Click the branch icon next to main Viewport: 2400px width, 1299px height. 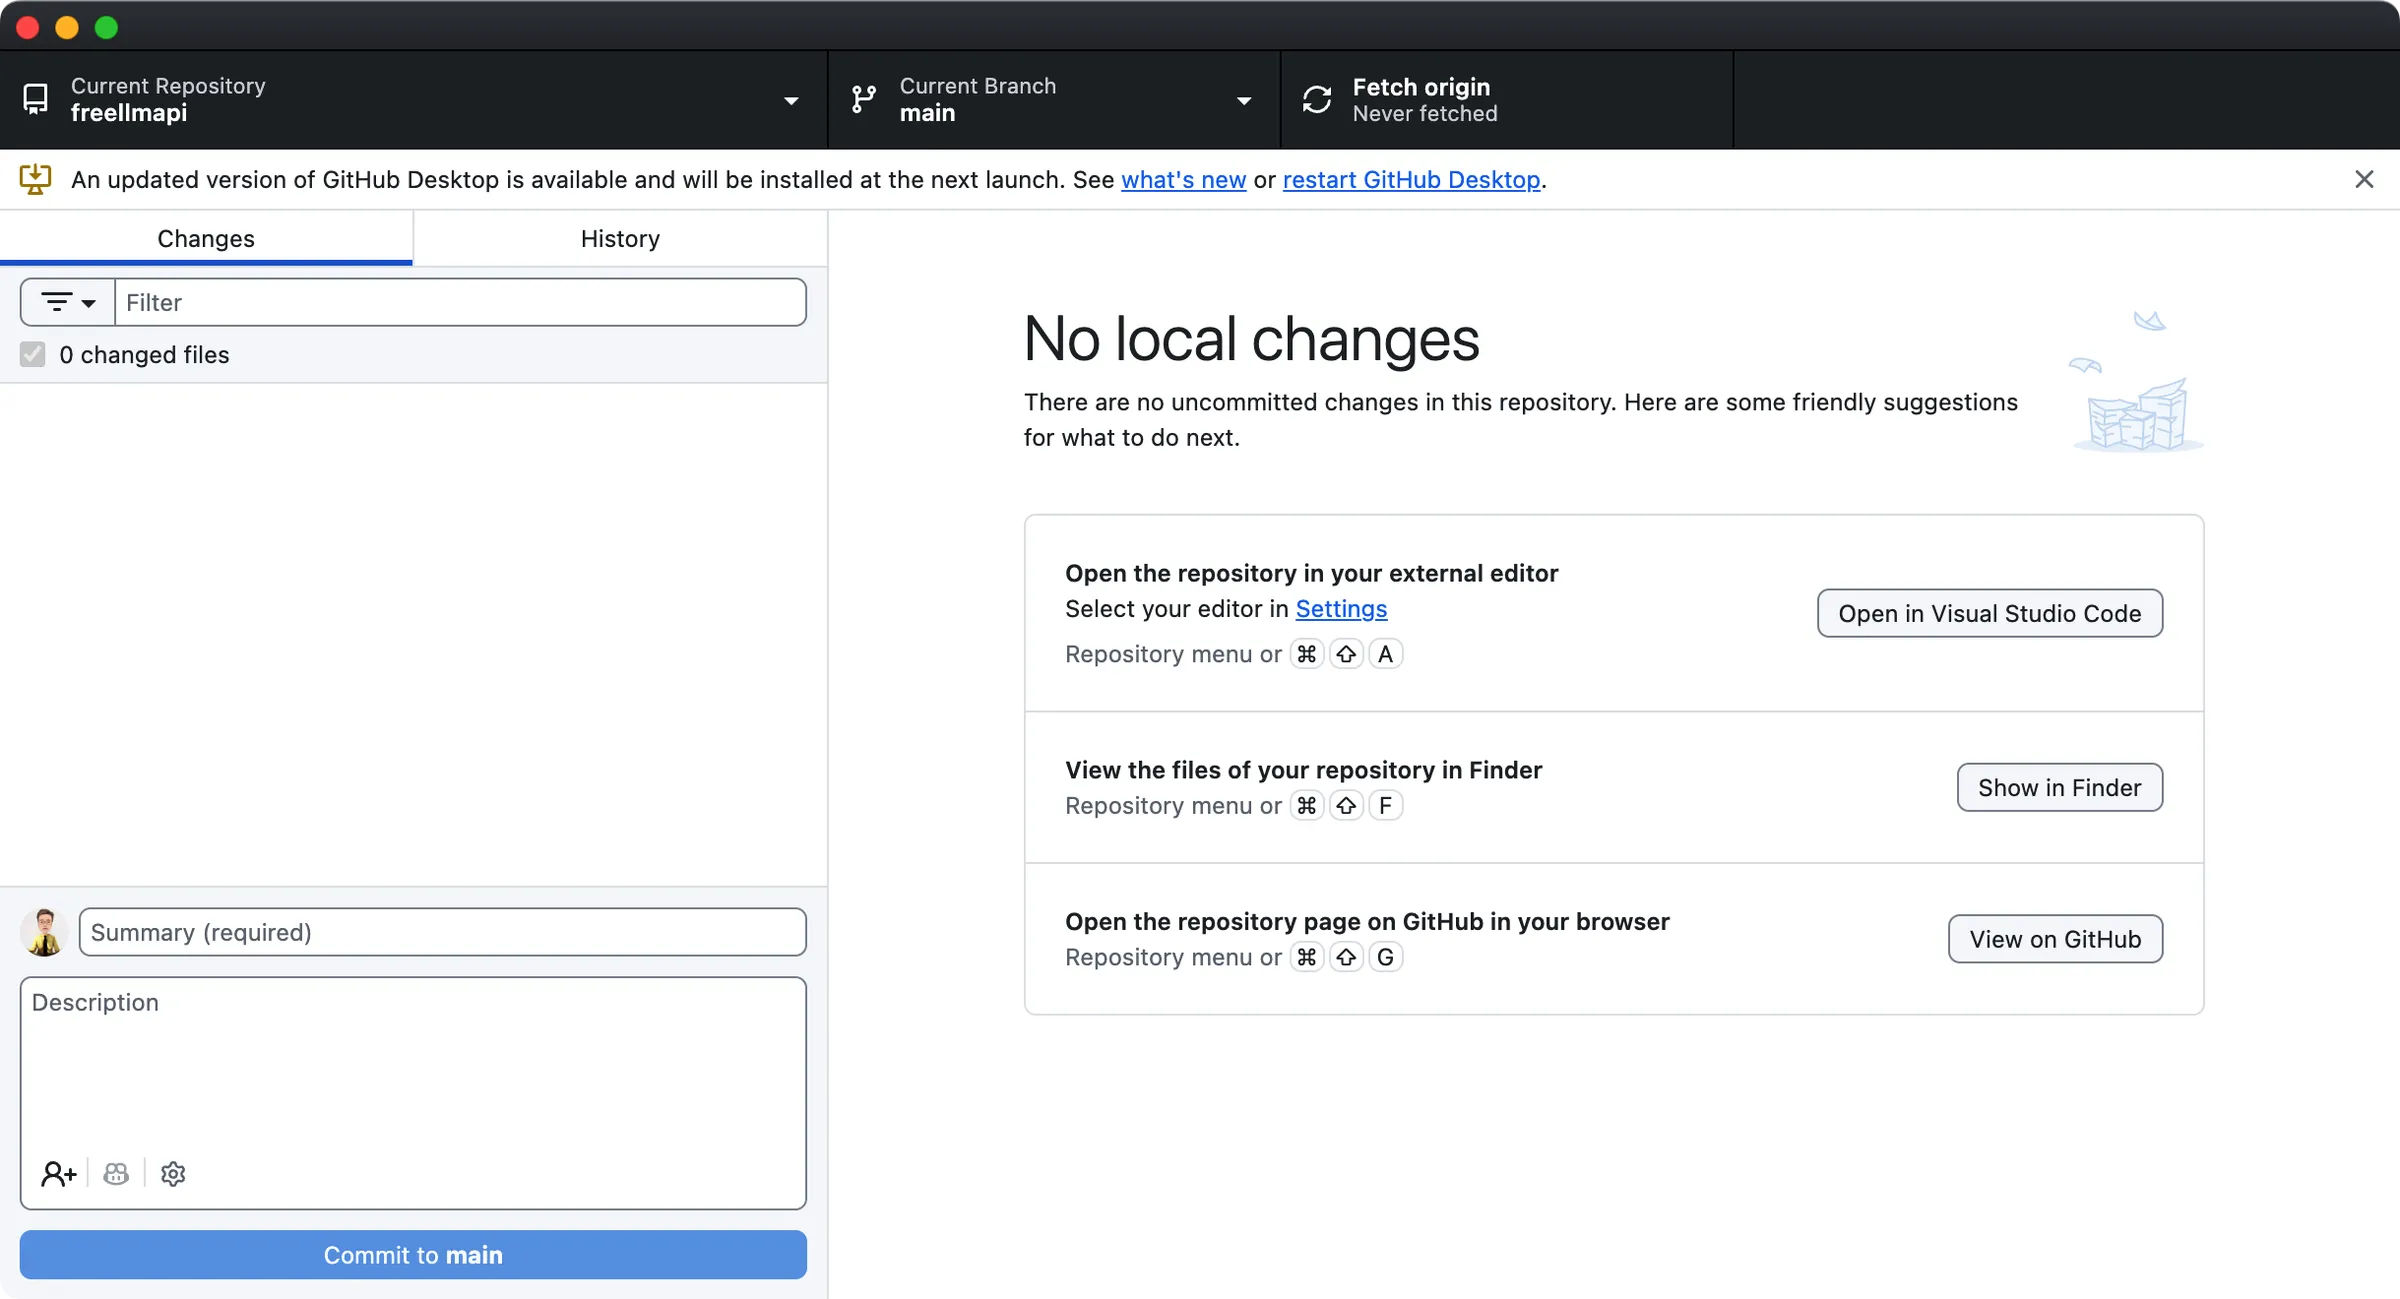click(x=864, y=99)
